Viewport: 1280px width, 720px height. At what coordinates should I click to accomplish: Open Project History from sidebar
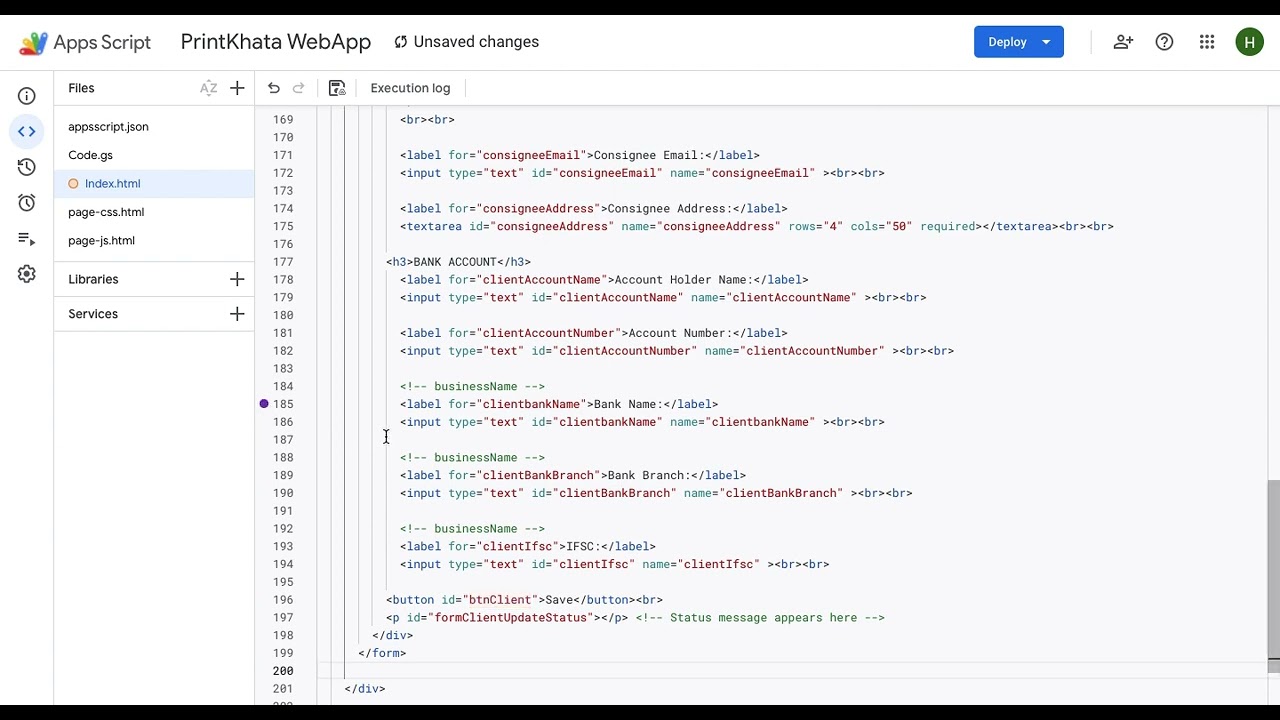tap(27, 167)
